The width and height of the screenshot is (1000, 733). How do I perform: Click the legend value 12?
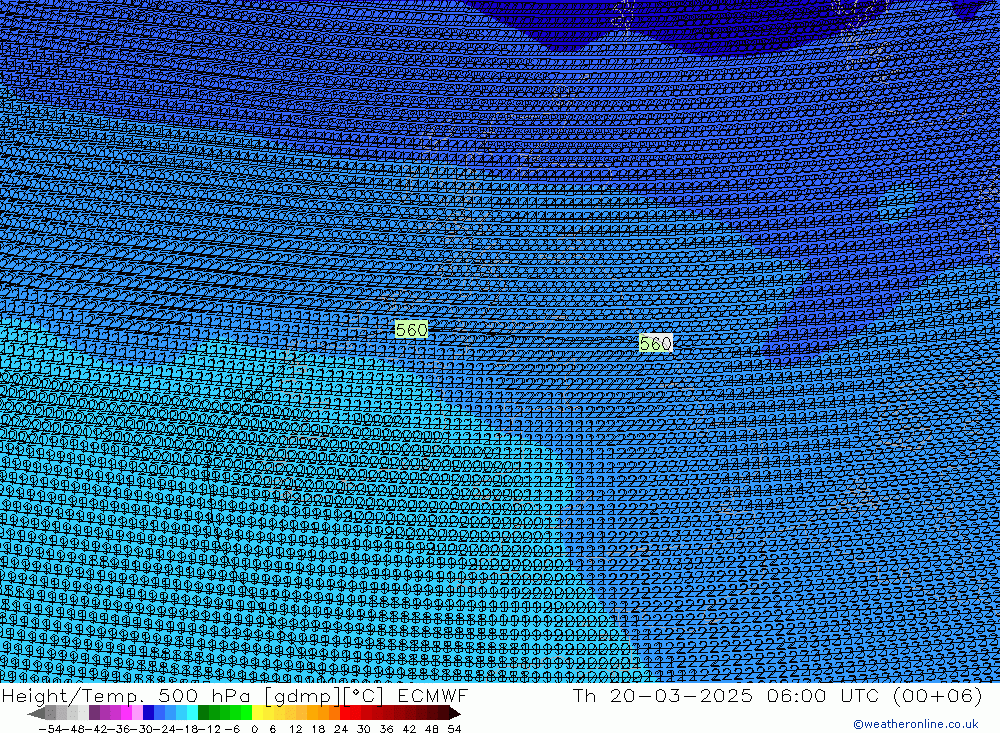[295, 729]
